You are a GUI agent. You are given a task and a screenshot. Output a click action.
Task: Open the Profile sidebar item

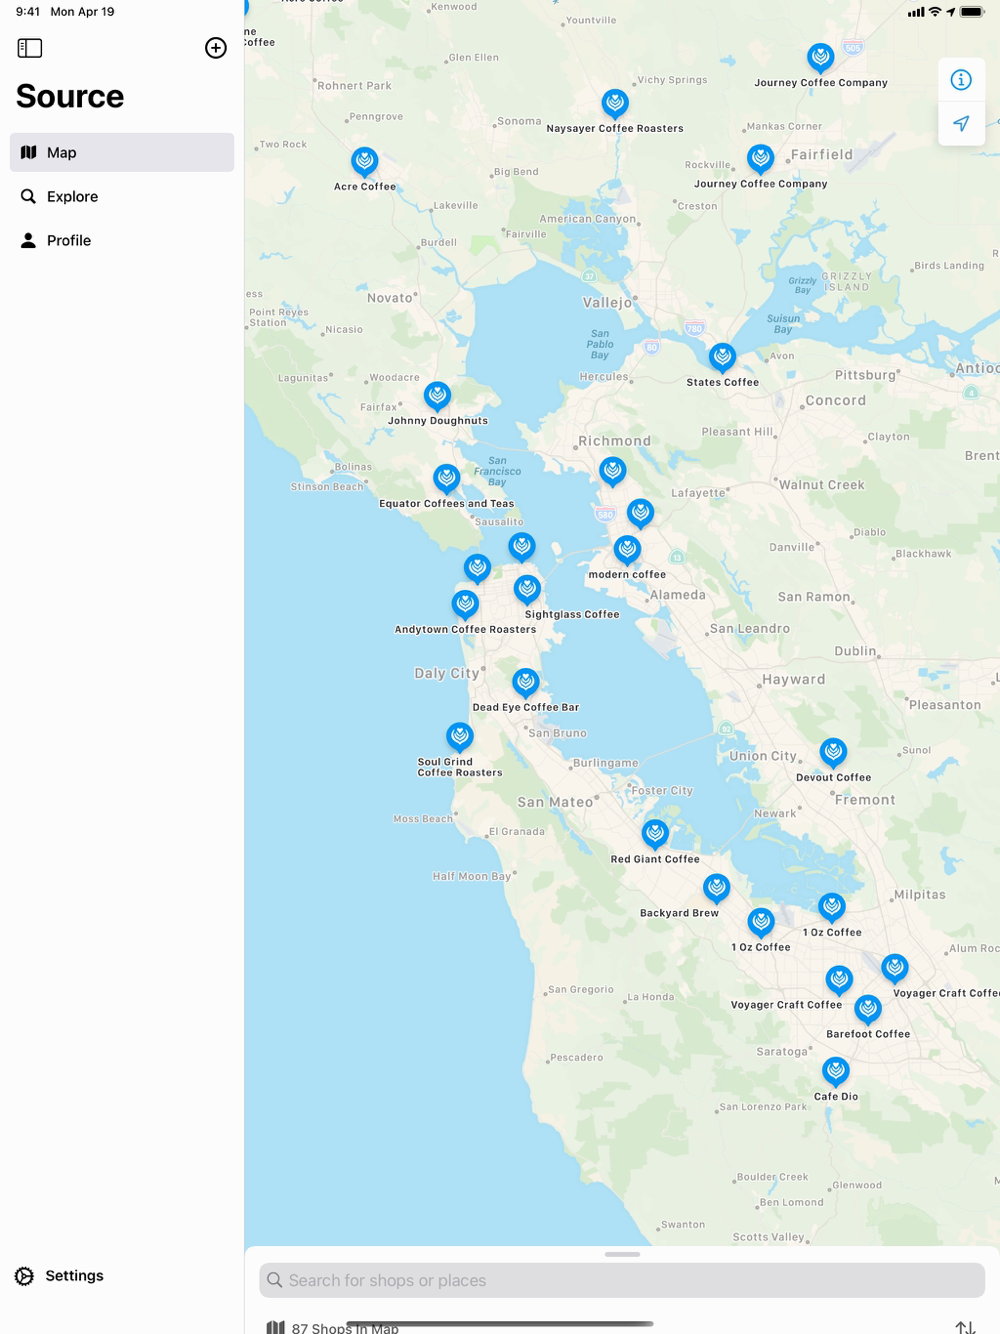click(x=122, y=241)
